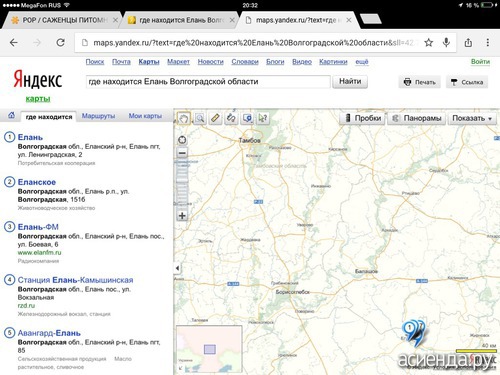Switch to the Маршруты tab
The height and width of the screenshot is (375, 500).
[98, 116]
